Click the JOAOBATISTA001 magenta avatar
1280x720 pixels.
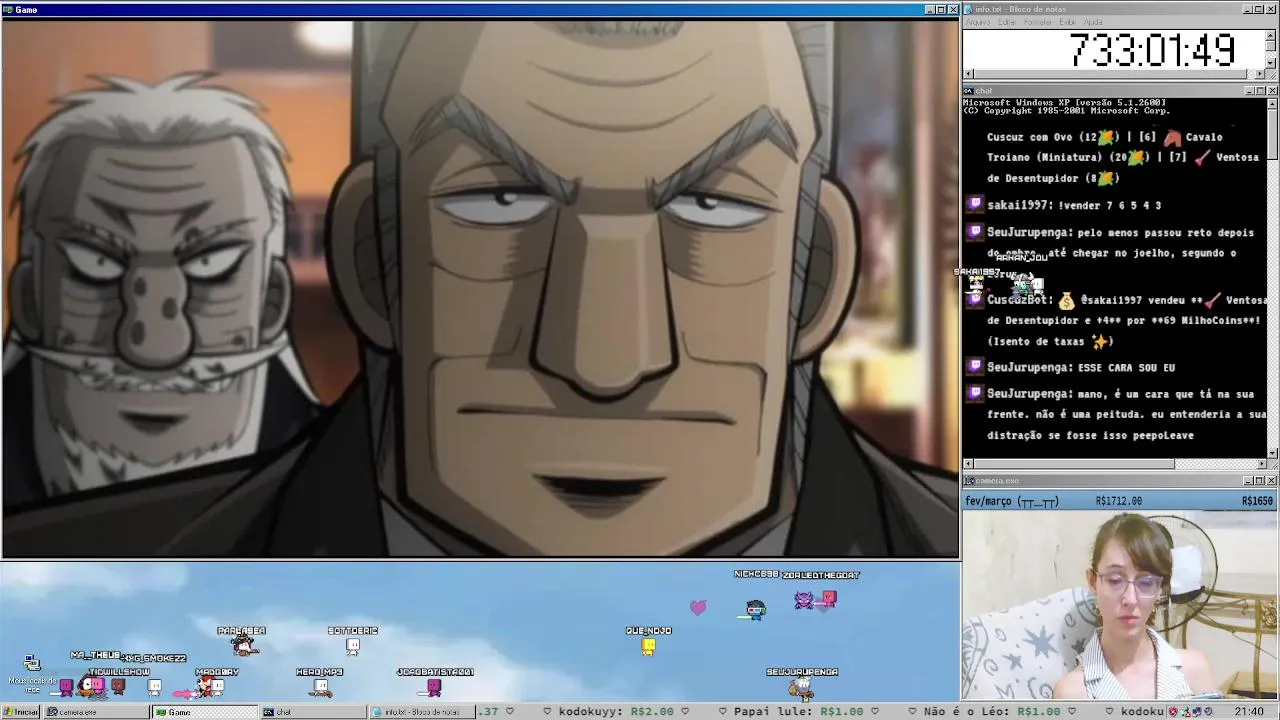pos(434,687)
